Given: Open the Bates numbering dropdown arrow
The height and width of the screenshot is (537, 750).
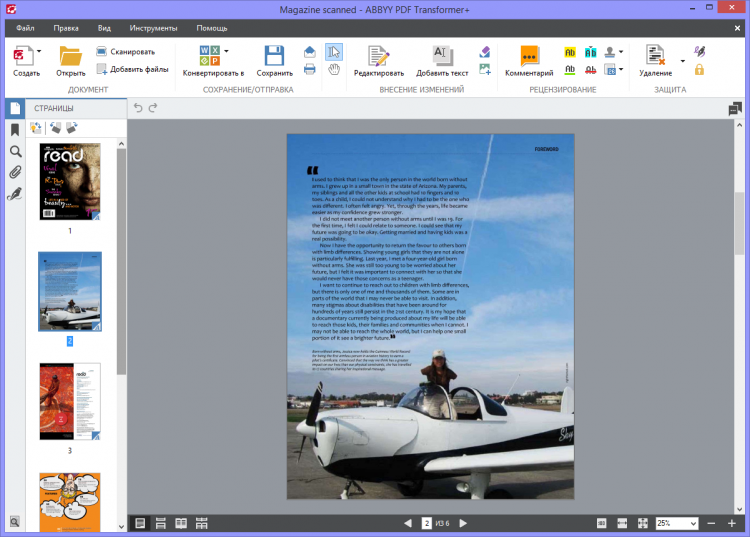Looking at the screenshot, I should click(621, 69).
